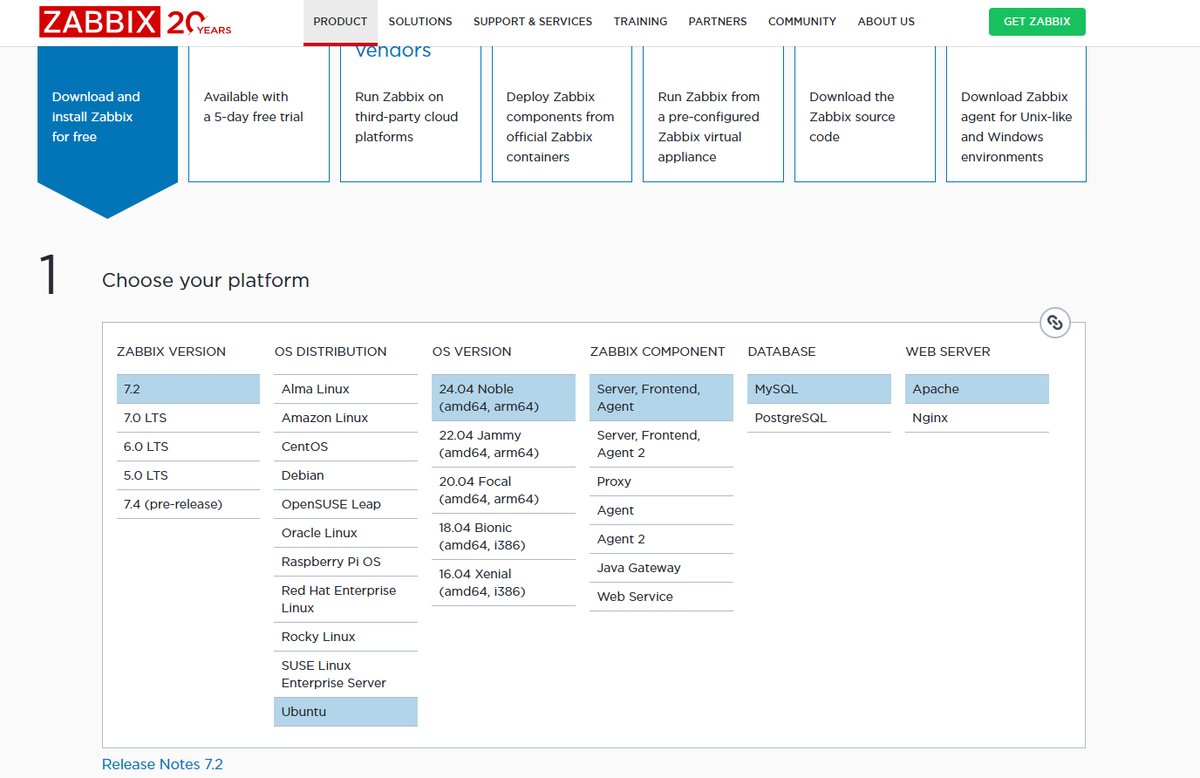Select Amazon Linux distribution
The width and height of the screenshot is (1200, 778).
346,418
